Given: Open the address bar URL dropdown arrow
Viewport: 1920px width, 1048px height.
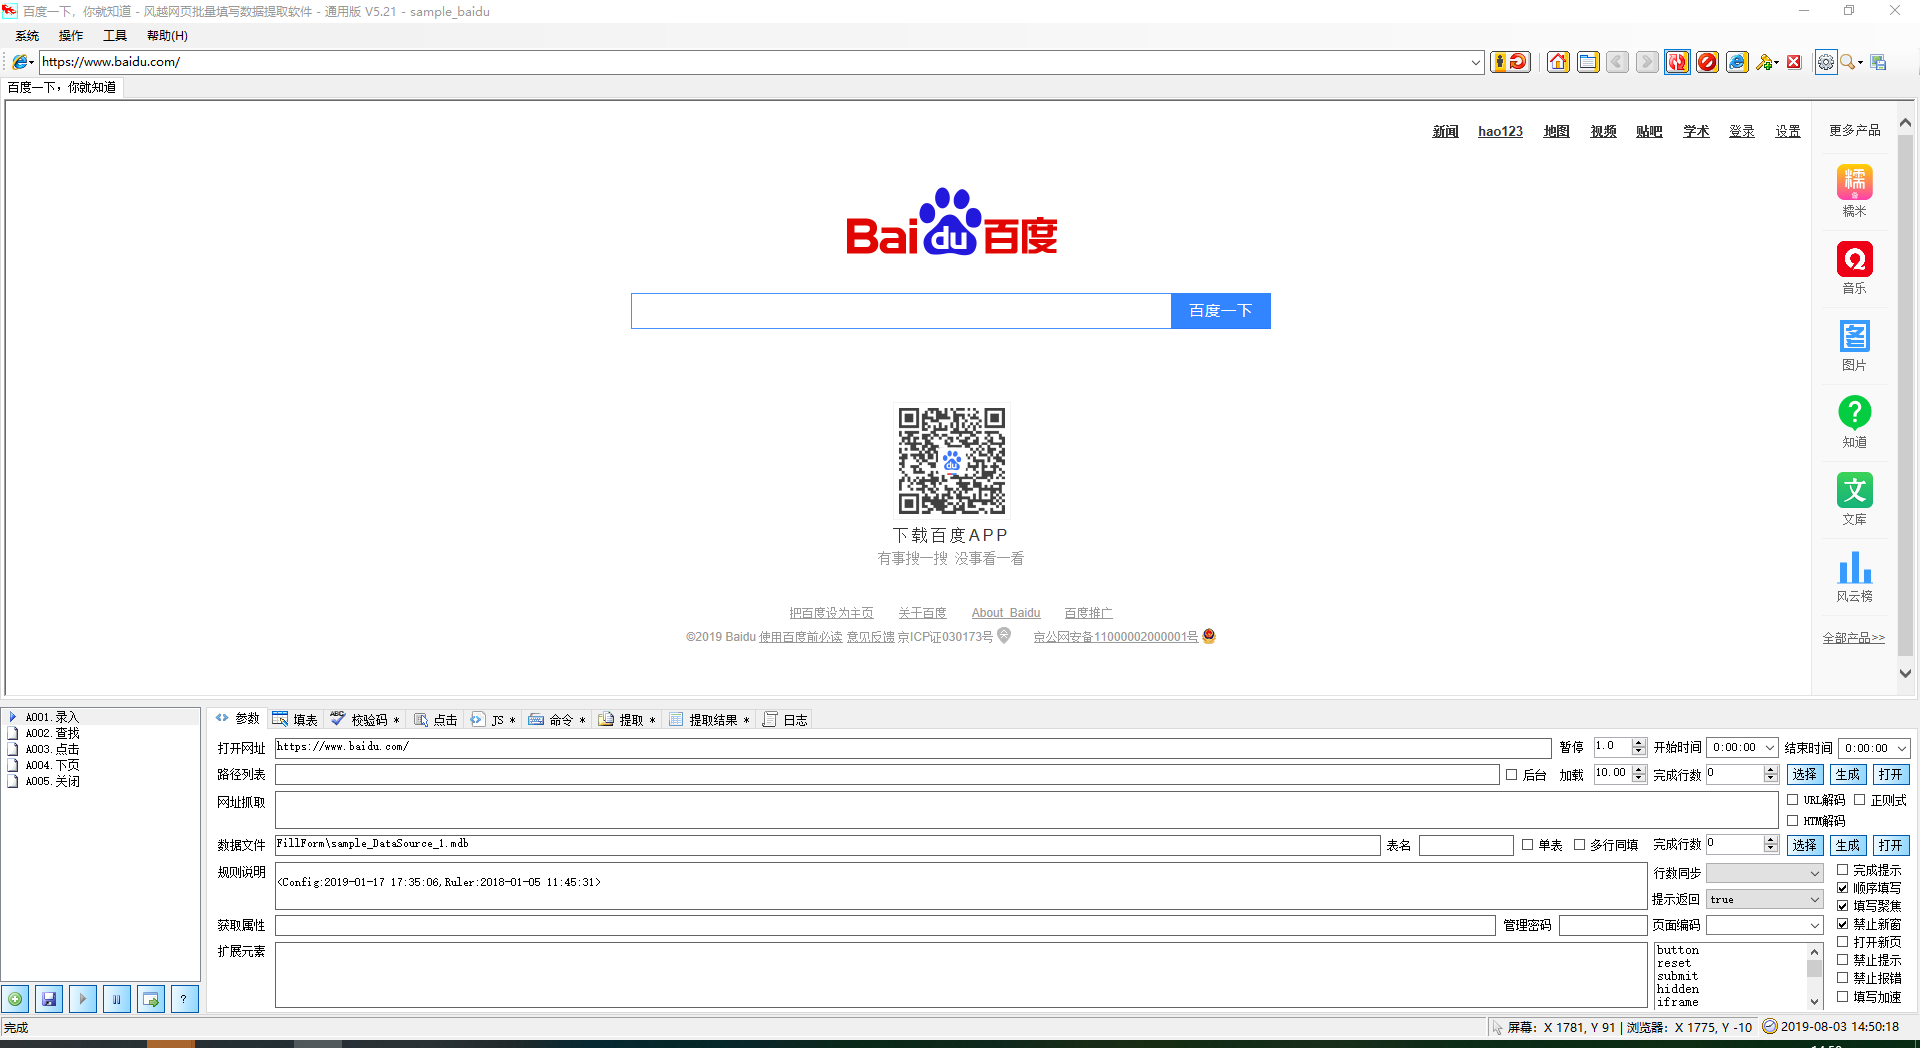Looking at the screenshot, I should pos(1475,62).
